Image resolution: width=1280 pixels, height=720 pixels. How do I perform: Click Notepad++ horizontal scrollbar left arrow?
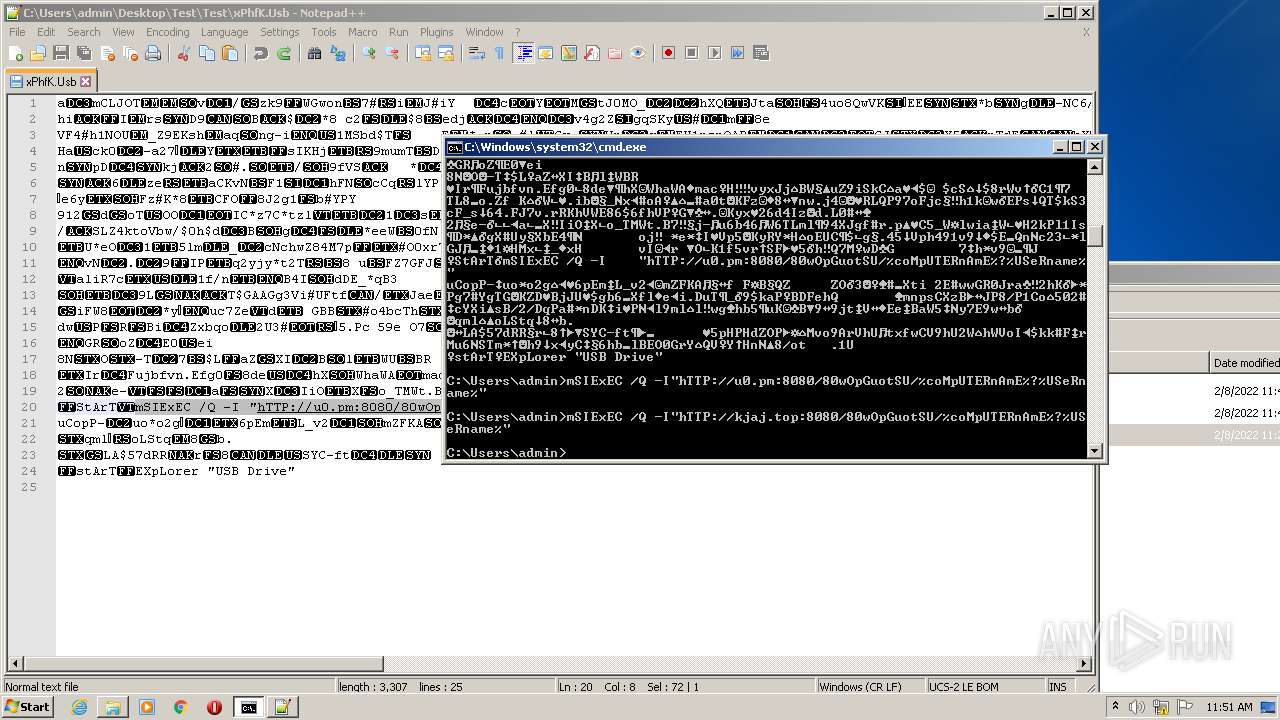(15, 663)
